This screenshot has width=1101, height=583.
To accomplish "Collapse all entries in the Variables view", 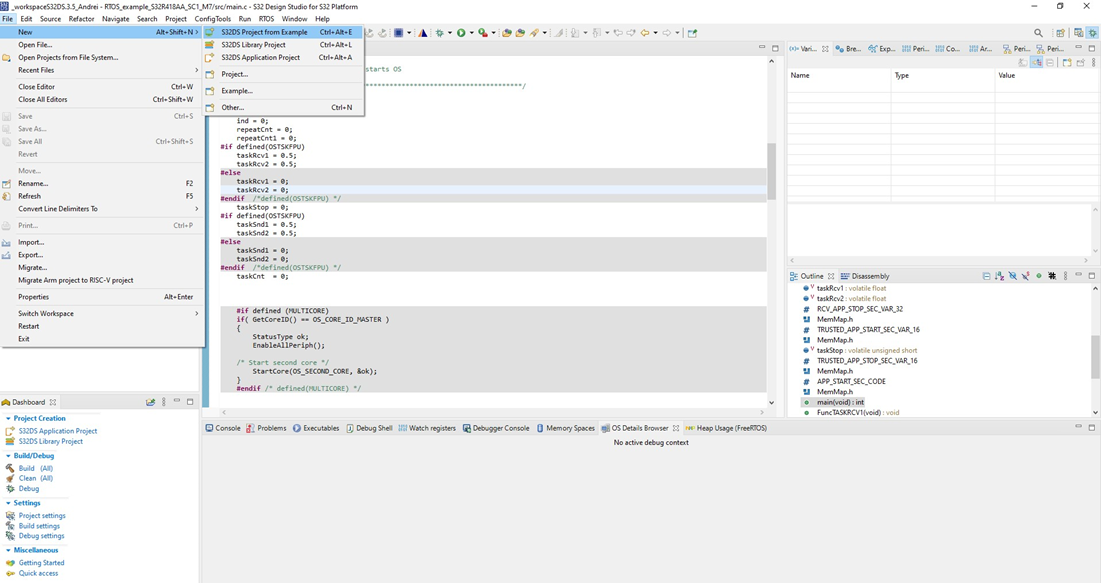I will [1050, 62].
